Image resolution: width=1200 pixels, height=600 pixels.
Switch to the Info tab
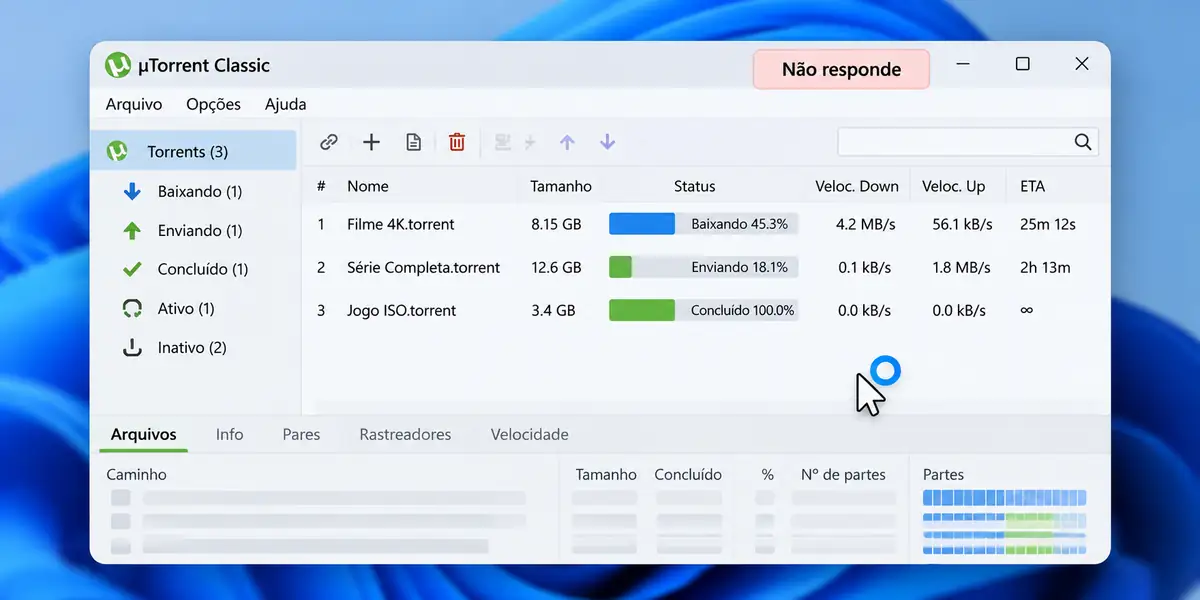click(x=229, y=434)
